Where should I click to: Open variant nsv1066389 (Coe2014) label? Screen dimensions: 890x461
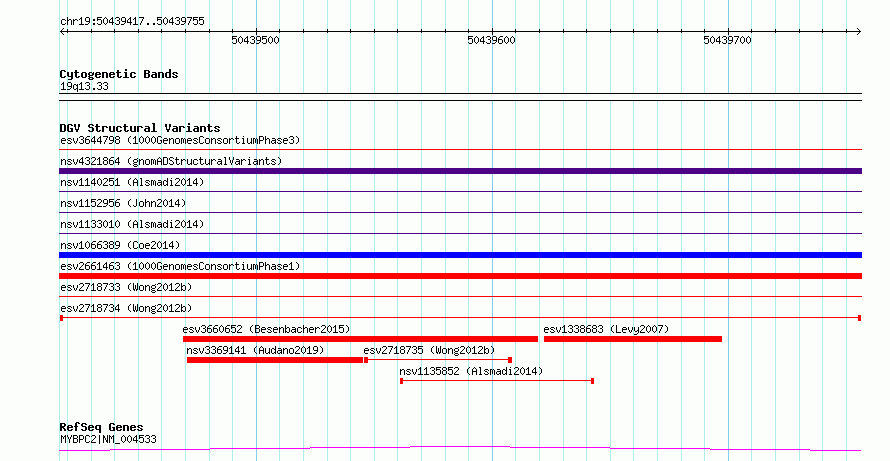[120, 245]
